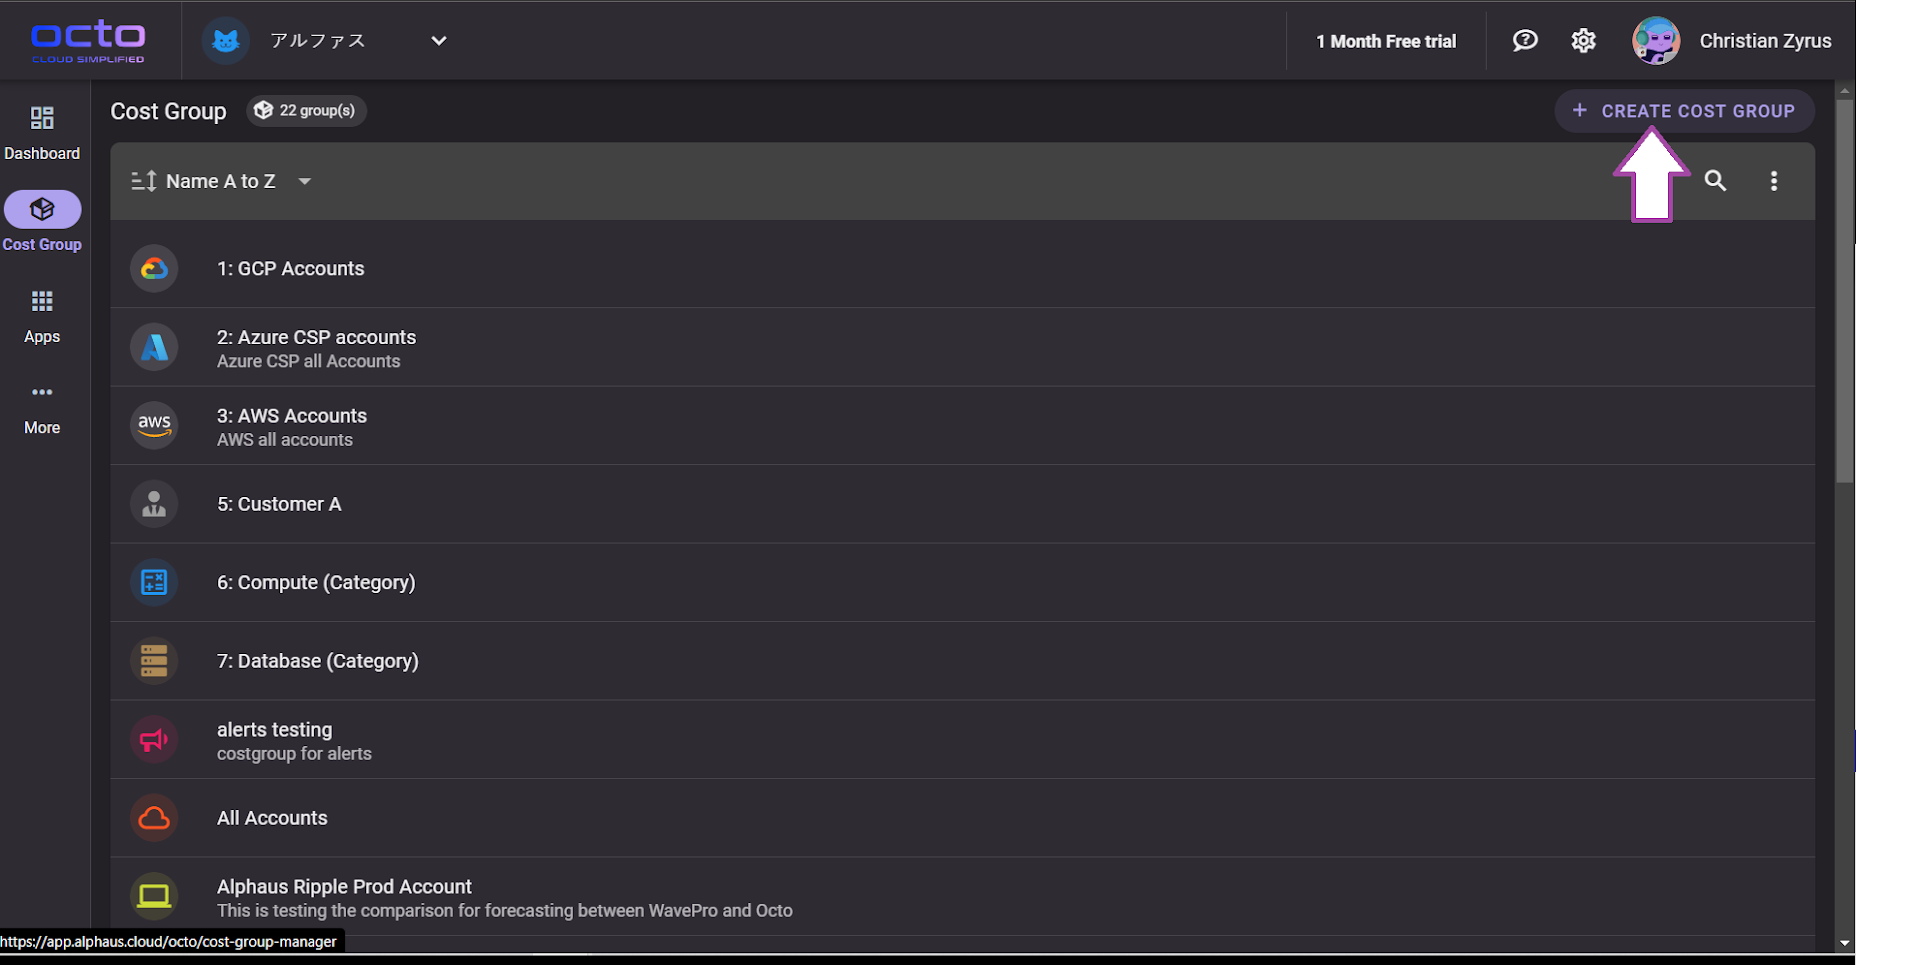Click costgroup for alerts description
The width and height of the screenshot is (1920, 965).
(294, 754)
